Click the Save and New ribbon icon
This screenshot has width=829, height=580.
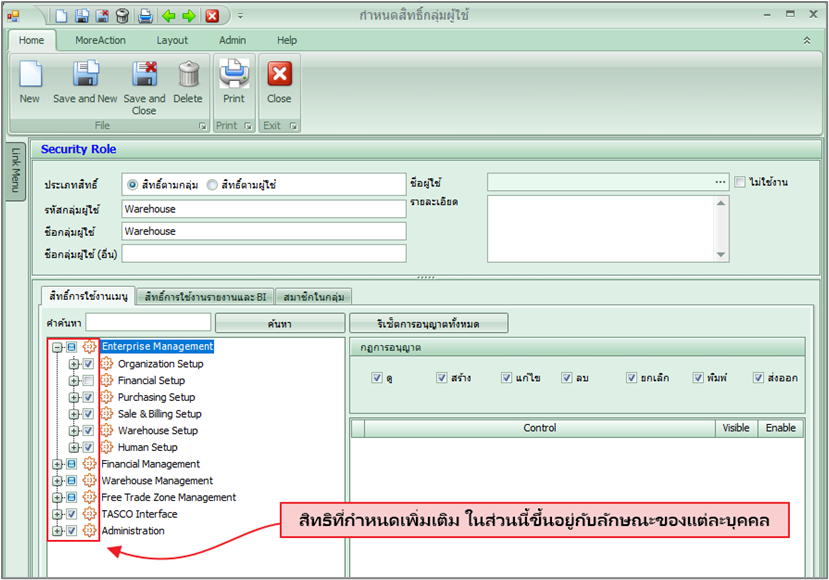point(86,76)
